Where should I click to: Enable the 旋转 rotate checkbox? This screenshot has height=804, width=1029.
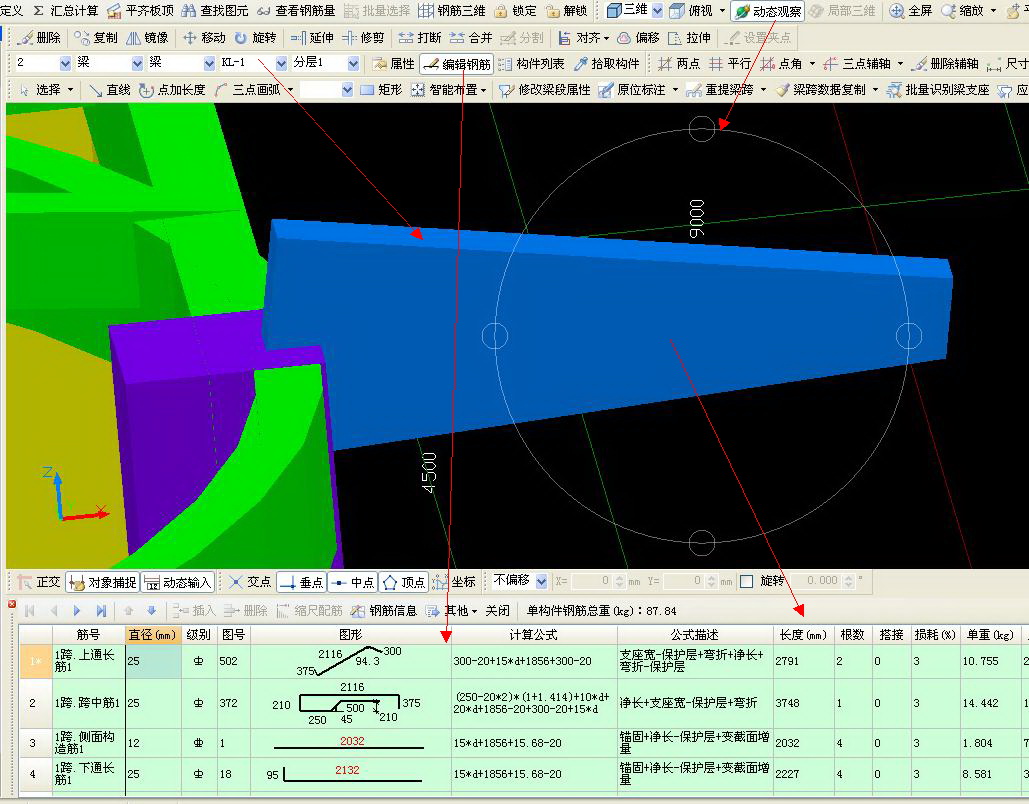click(746, 582)
